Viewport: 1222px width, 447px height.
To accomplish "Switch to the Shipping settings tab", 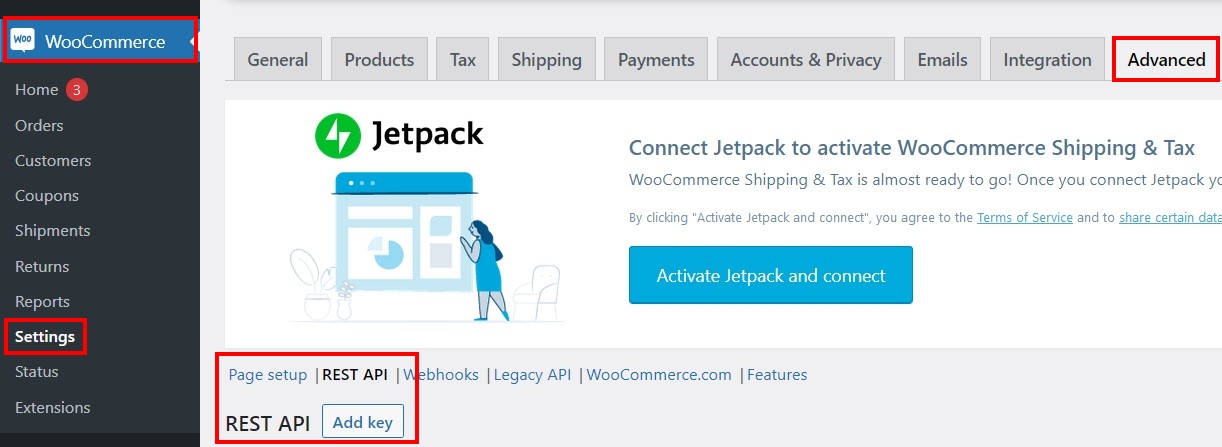I will pyautogui.click(x=547, y=60).
